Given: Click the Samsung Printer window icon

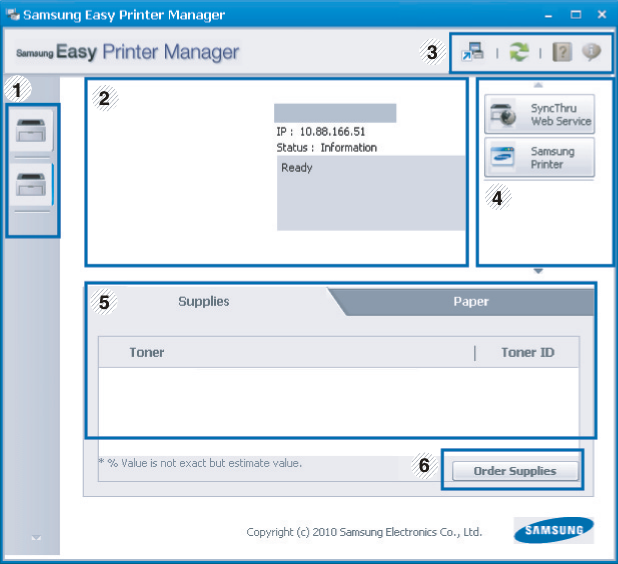Looking at the screenshot, I should coord(503,157).
